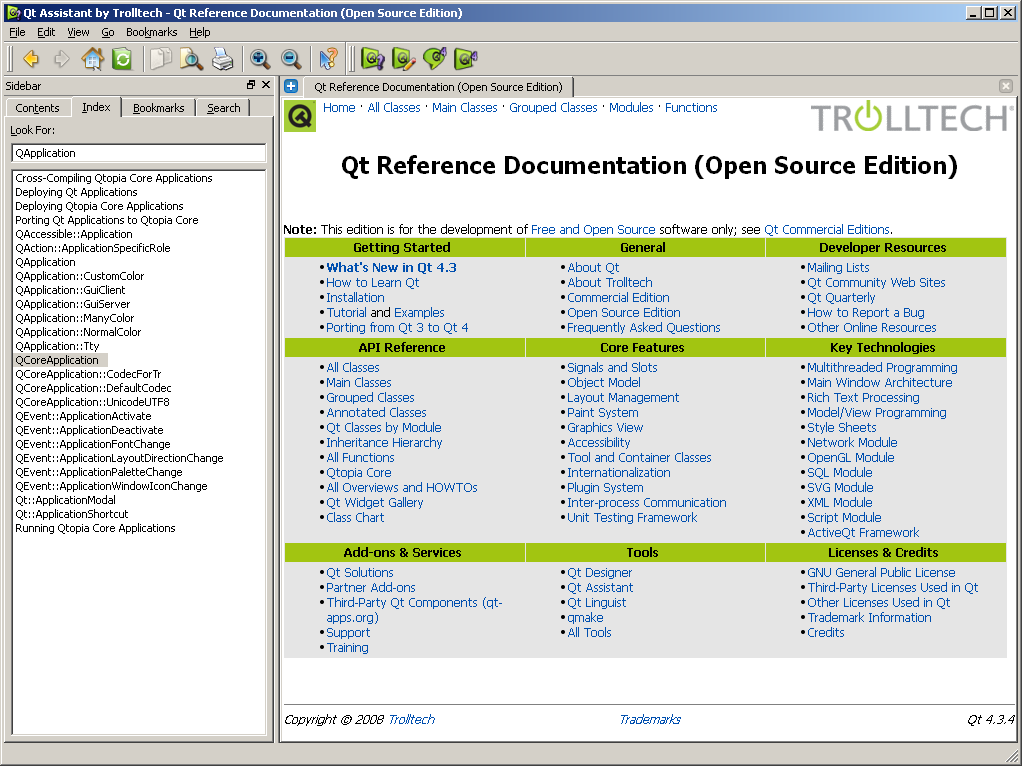The height and width of the screenshot is (766, 1022).
Task: Select Deploying Qt Applications index entry
Action: click(x=76, y=192)
